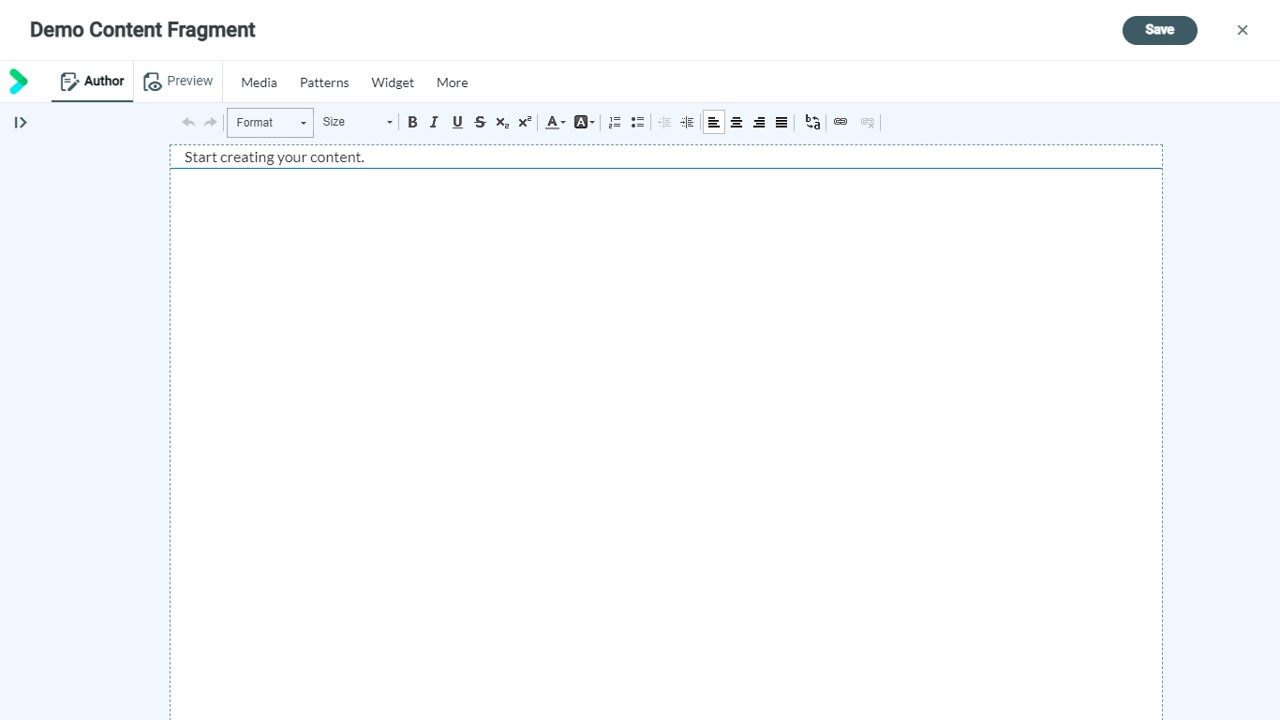The image size is (1280, 720).
Task: Open the Patterns menu
Action: point(324,82)
